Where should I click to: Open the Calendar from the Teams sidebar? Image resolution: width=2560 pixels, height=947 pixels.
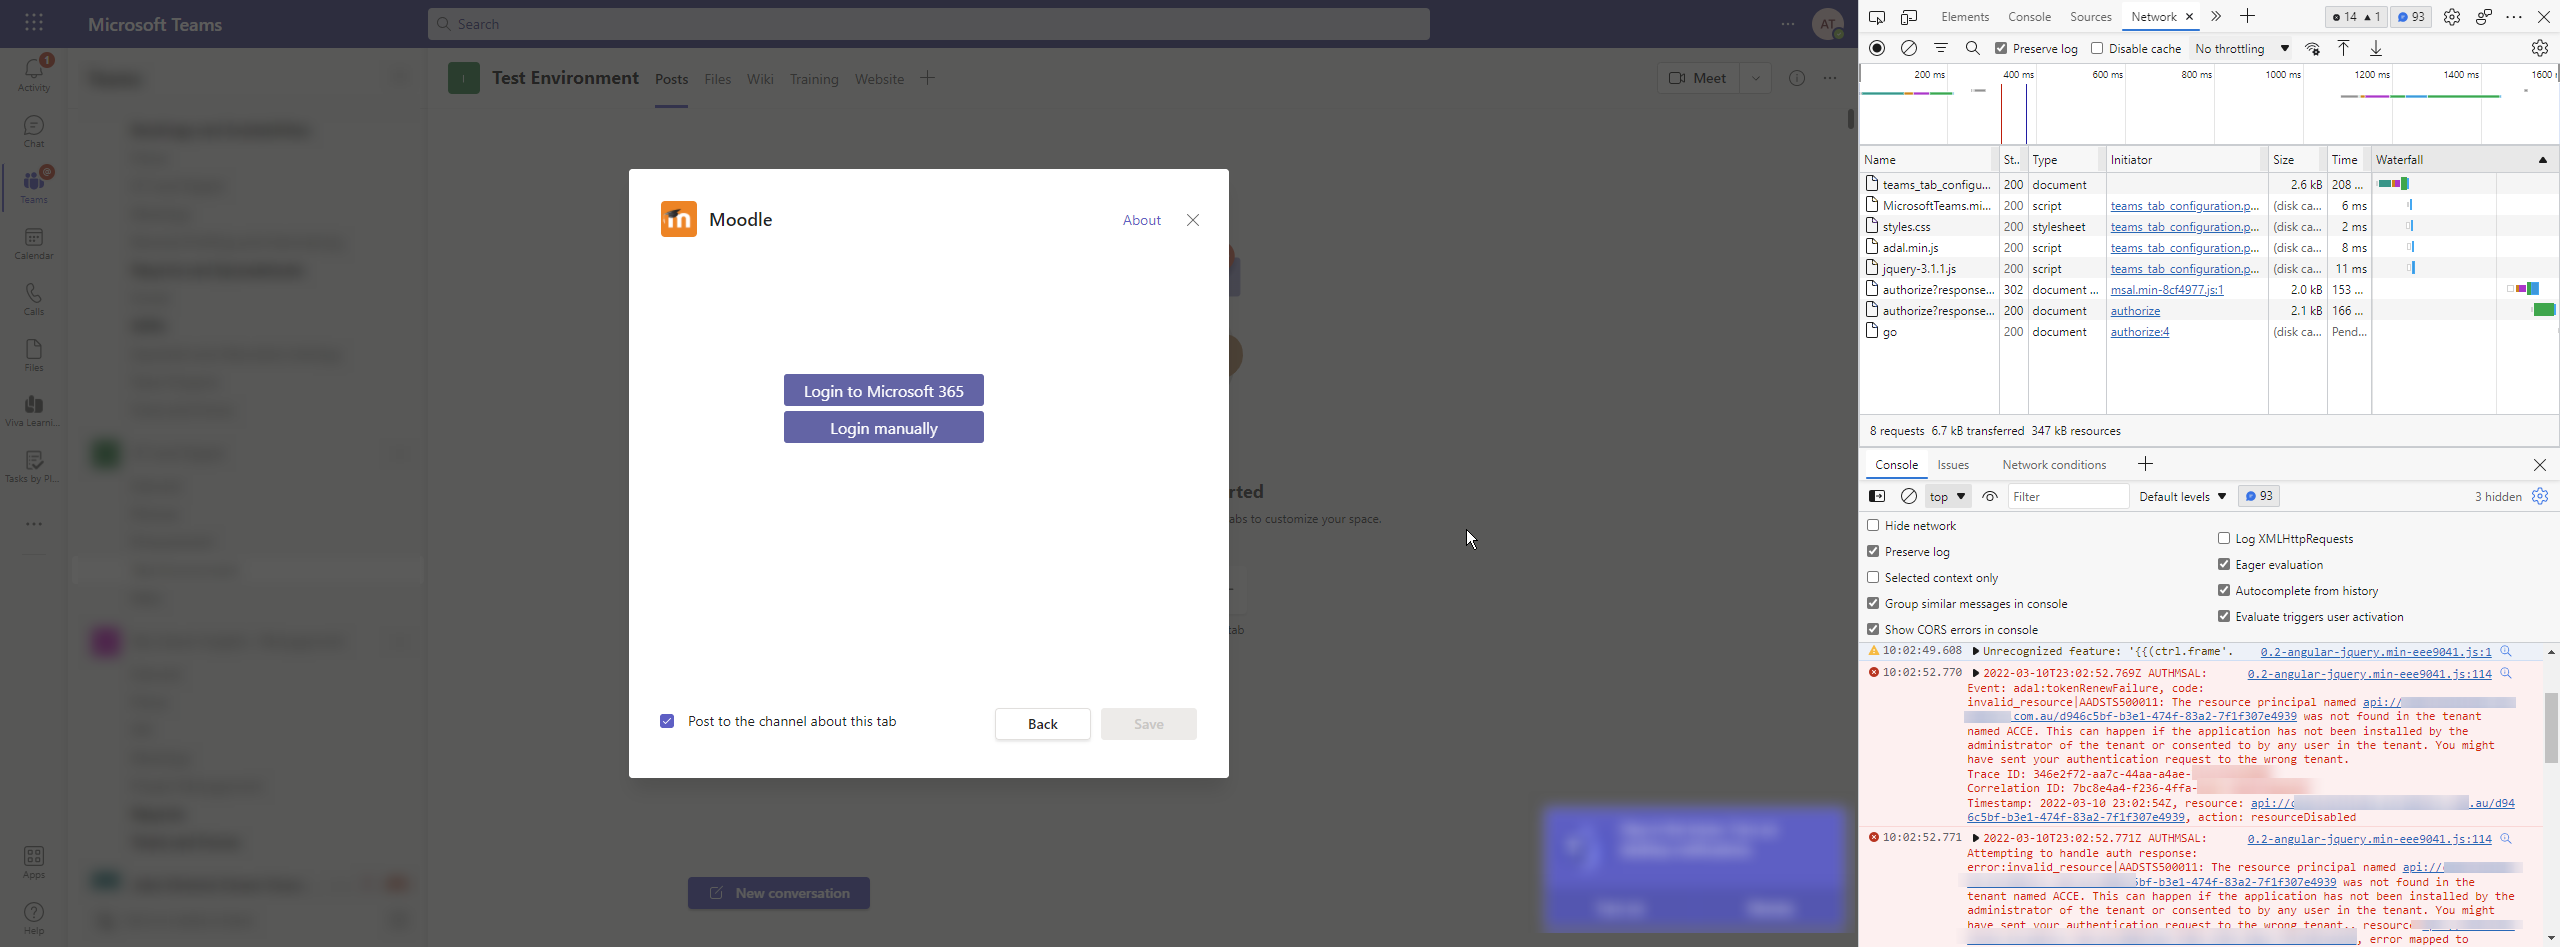pos(33,243)
